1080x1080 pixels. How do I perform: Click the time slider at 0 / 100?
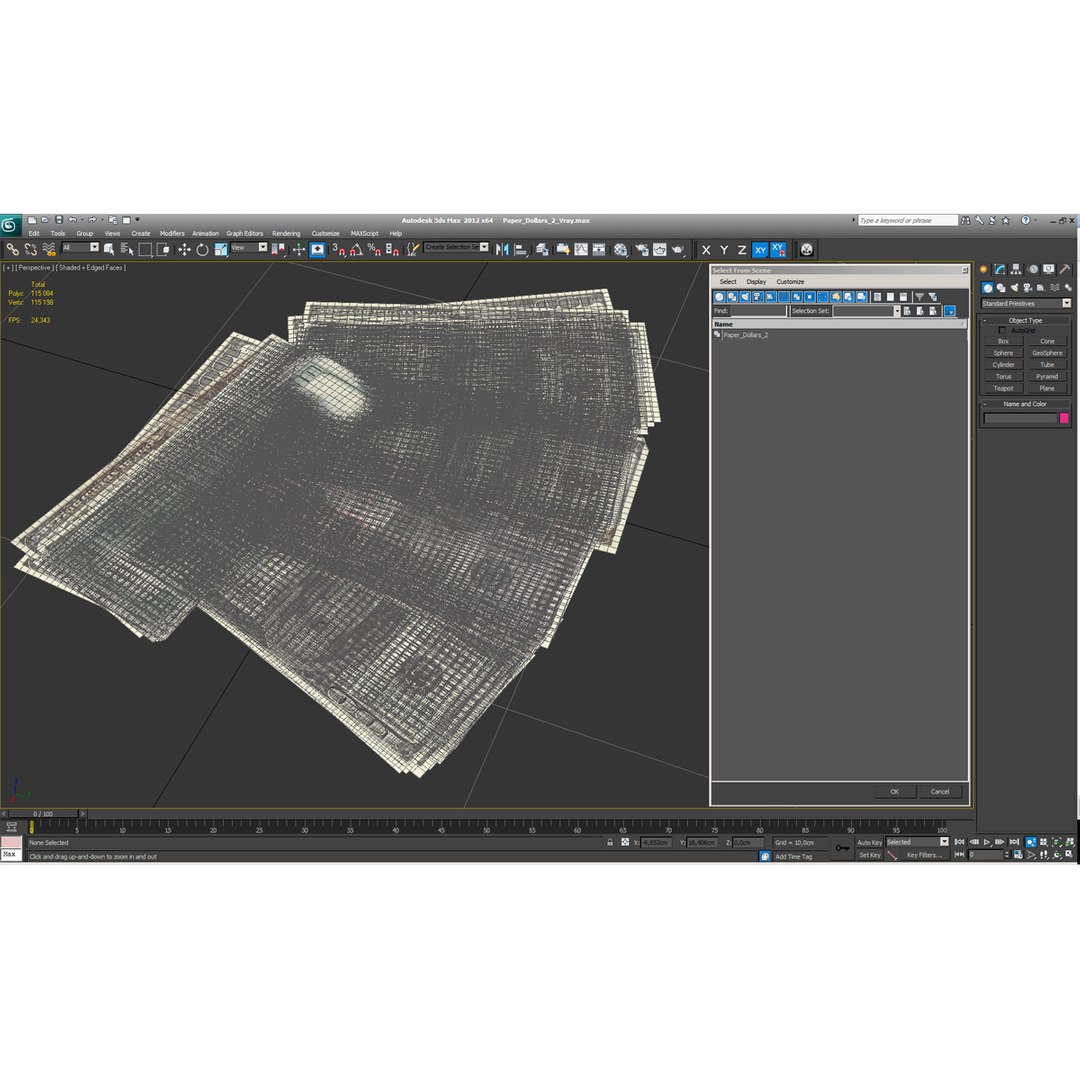pyautogui.click(x=43, y=814)
